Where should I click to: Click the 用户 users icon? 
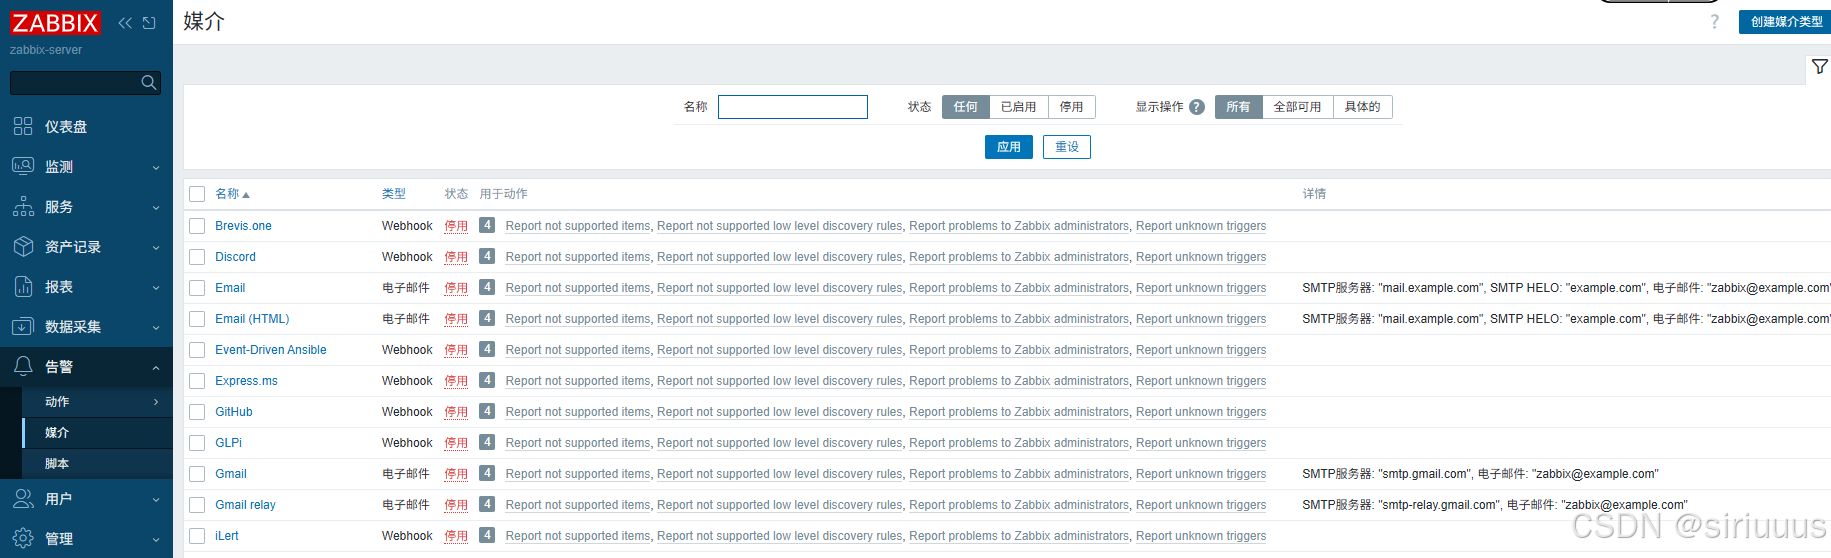pyautogui.click(x=23, y=498)
